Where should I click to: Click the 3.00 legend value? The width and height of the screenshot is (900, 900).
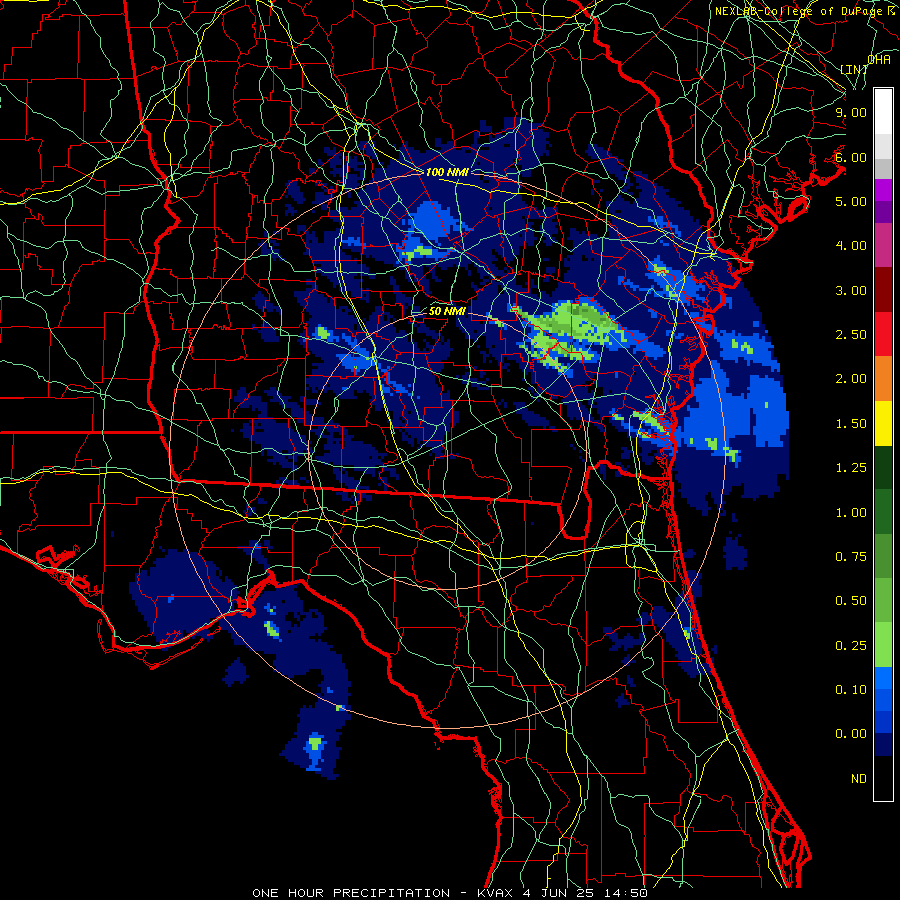coord(851,290)
